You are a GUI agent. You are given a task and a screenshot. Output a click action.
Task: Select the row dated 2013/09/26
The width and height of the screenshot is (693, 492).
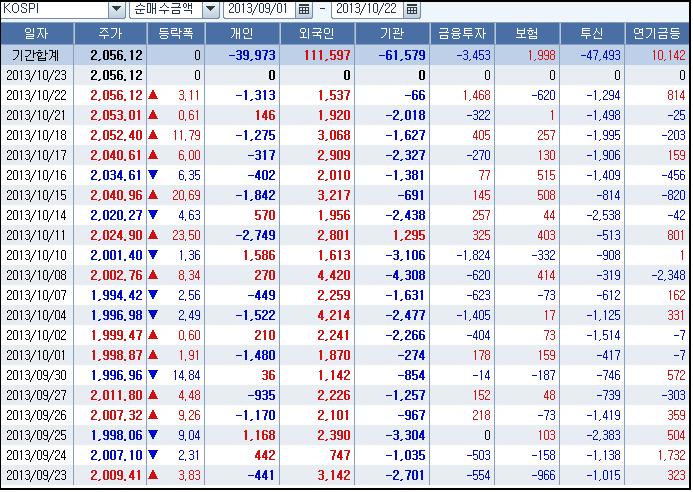(x=345, y=416)
